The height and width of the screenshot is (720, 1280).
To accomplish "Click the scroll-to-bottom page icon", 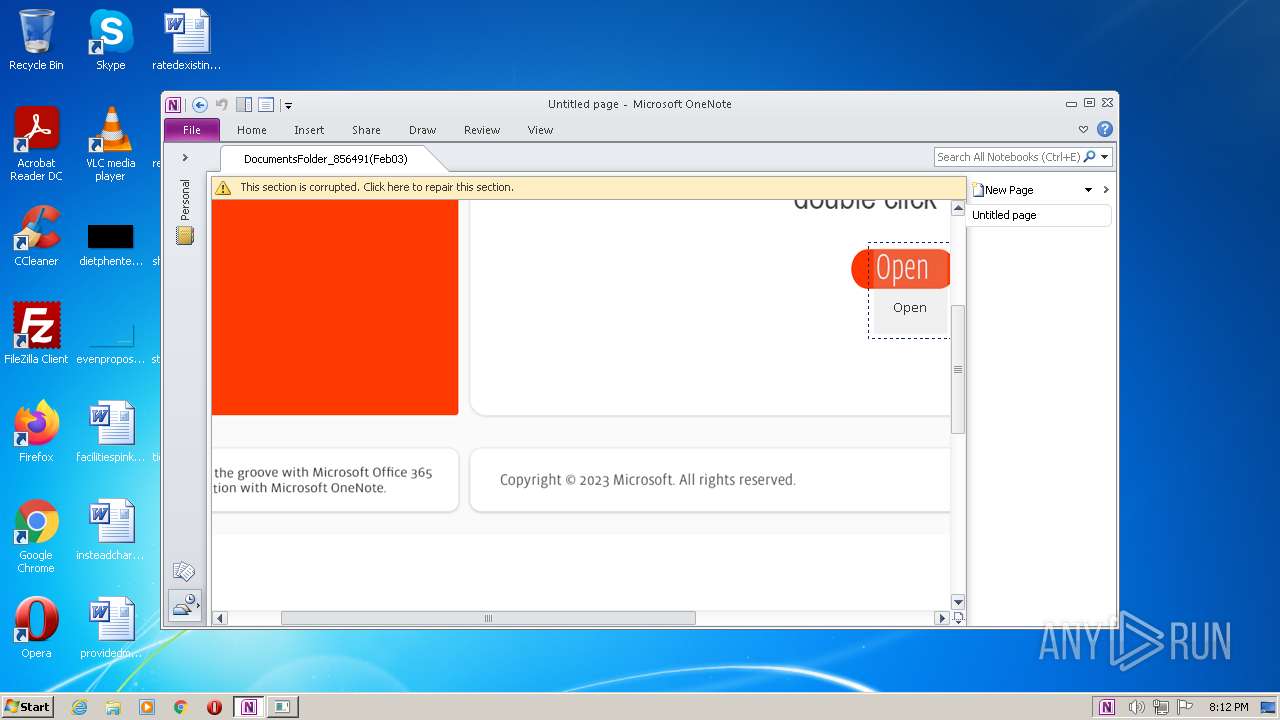I will [958, 618].
